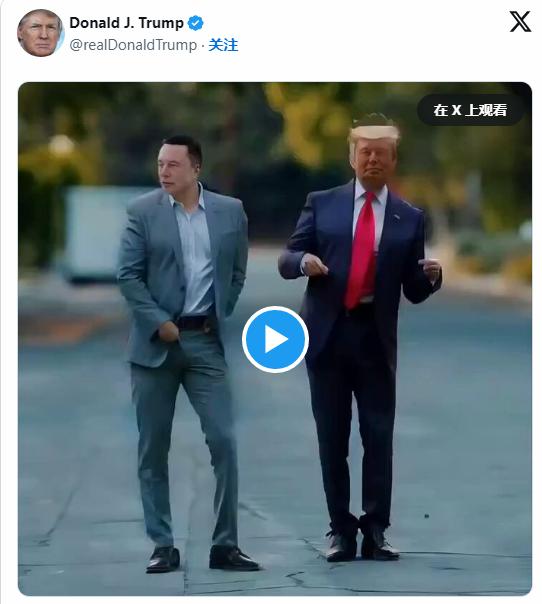Screen dimensions: 542x604
Task: Click the X logo in the post header
Action: 520,22
